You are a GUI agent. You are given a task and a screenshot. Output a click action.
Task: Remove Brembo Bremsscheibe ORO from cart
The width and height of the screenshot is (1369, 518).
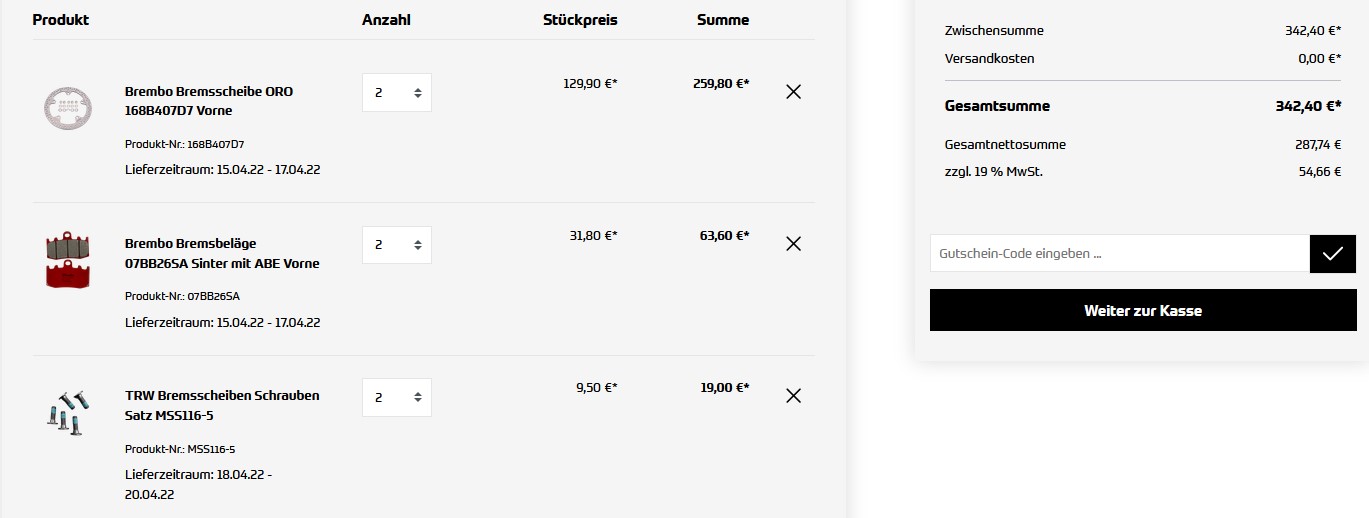(794, 92)
